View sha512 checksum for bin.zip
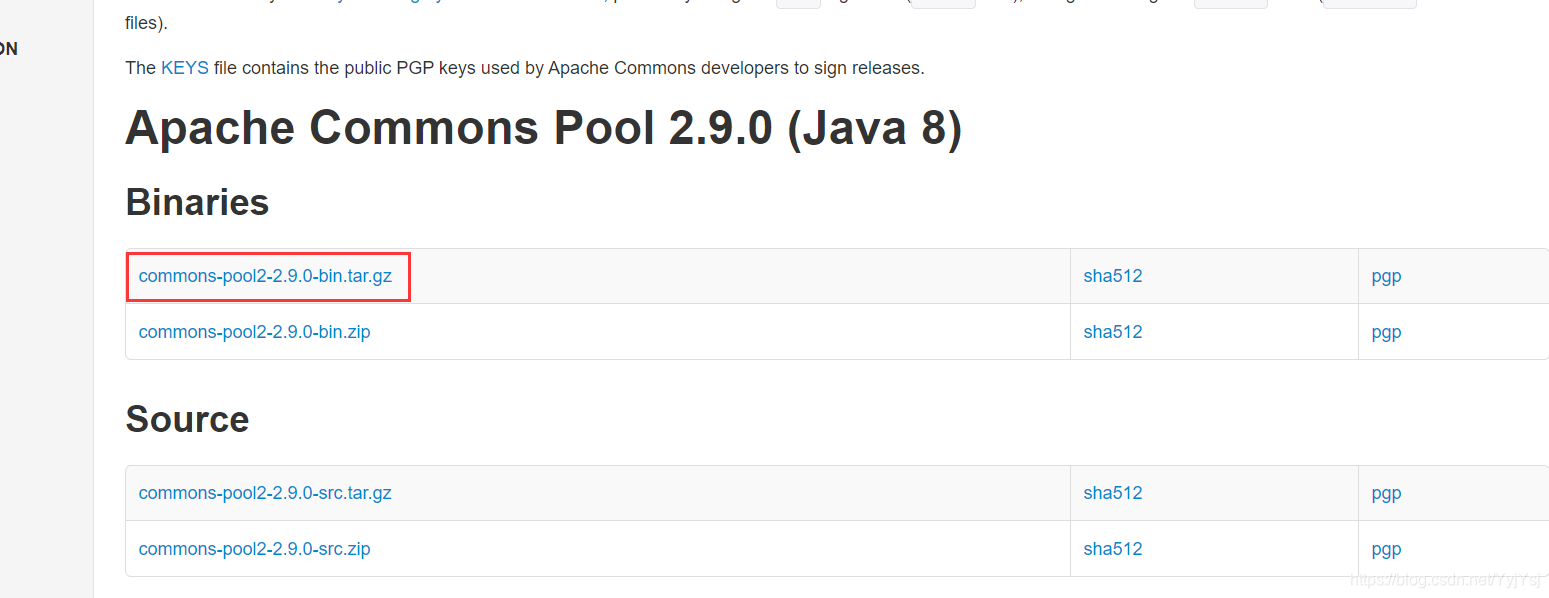1549x598 pixels. tap(1112, 331)
